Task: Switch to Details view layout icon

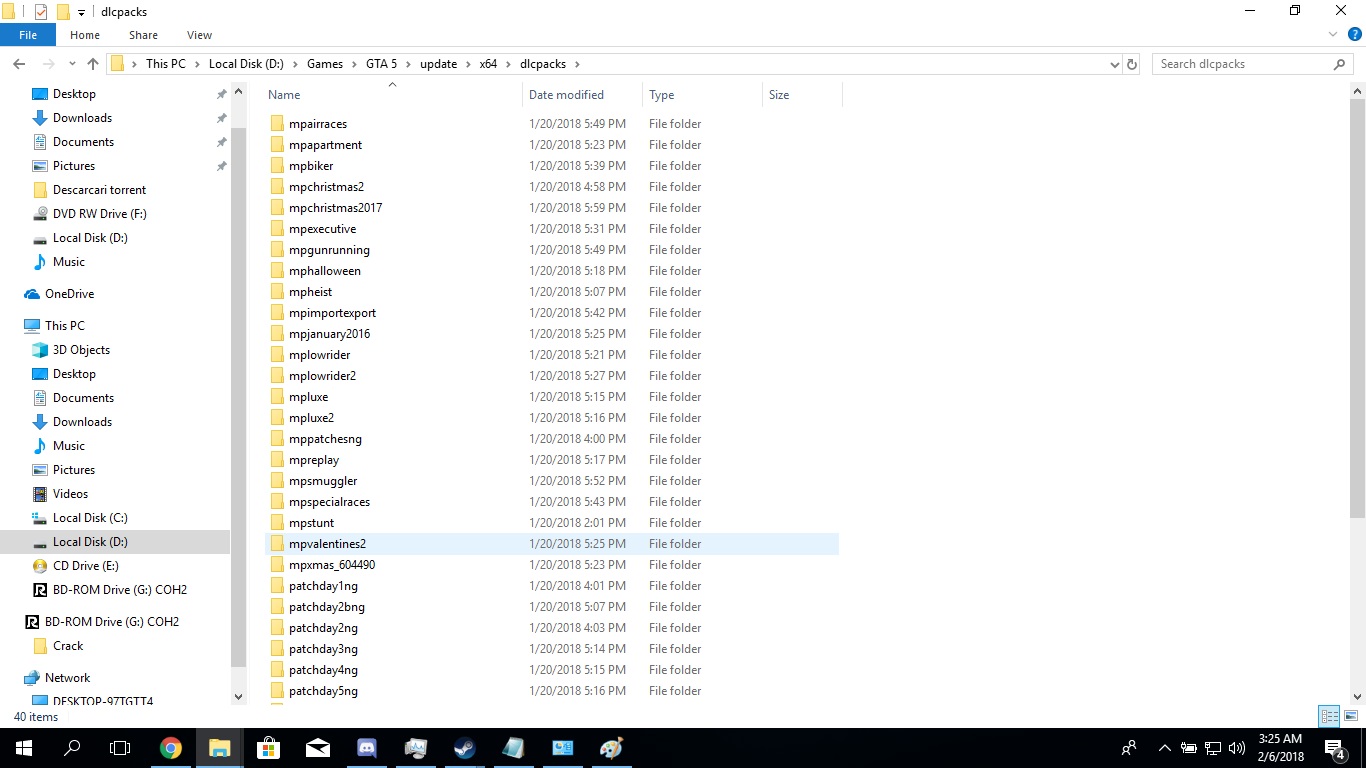Action: click(x=1329, y=716)
